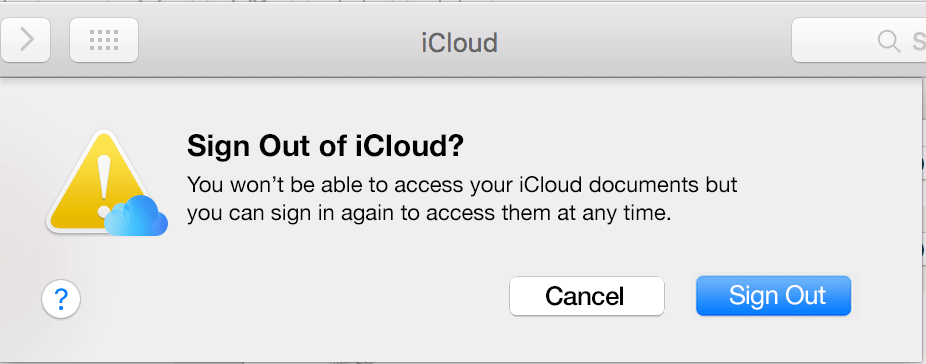Click blank dialog area left of Cancel
The width and height of the screenshot is (926, 364).
click(x=295, y=296)
